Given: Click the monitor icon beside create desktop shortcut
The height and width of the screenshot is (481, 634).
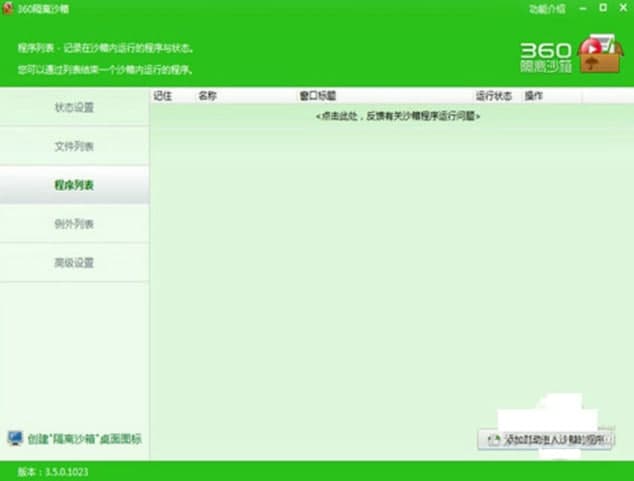Looking at the screenshot, I should (15, 438).
